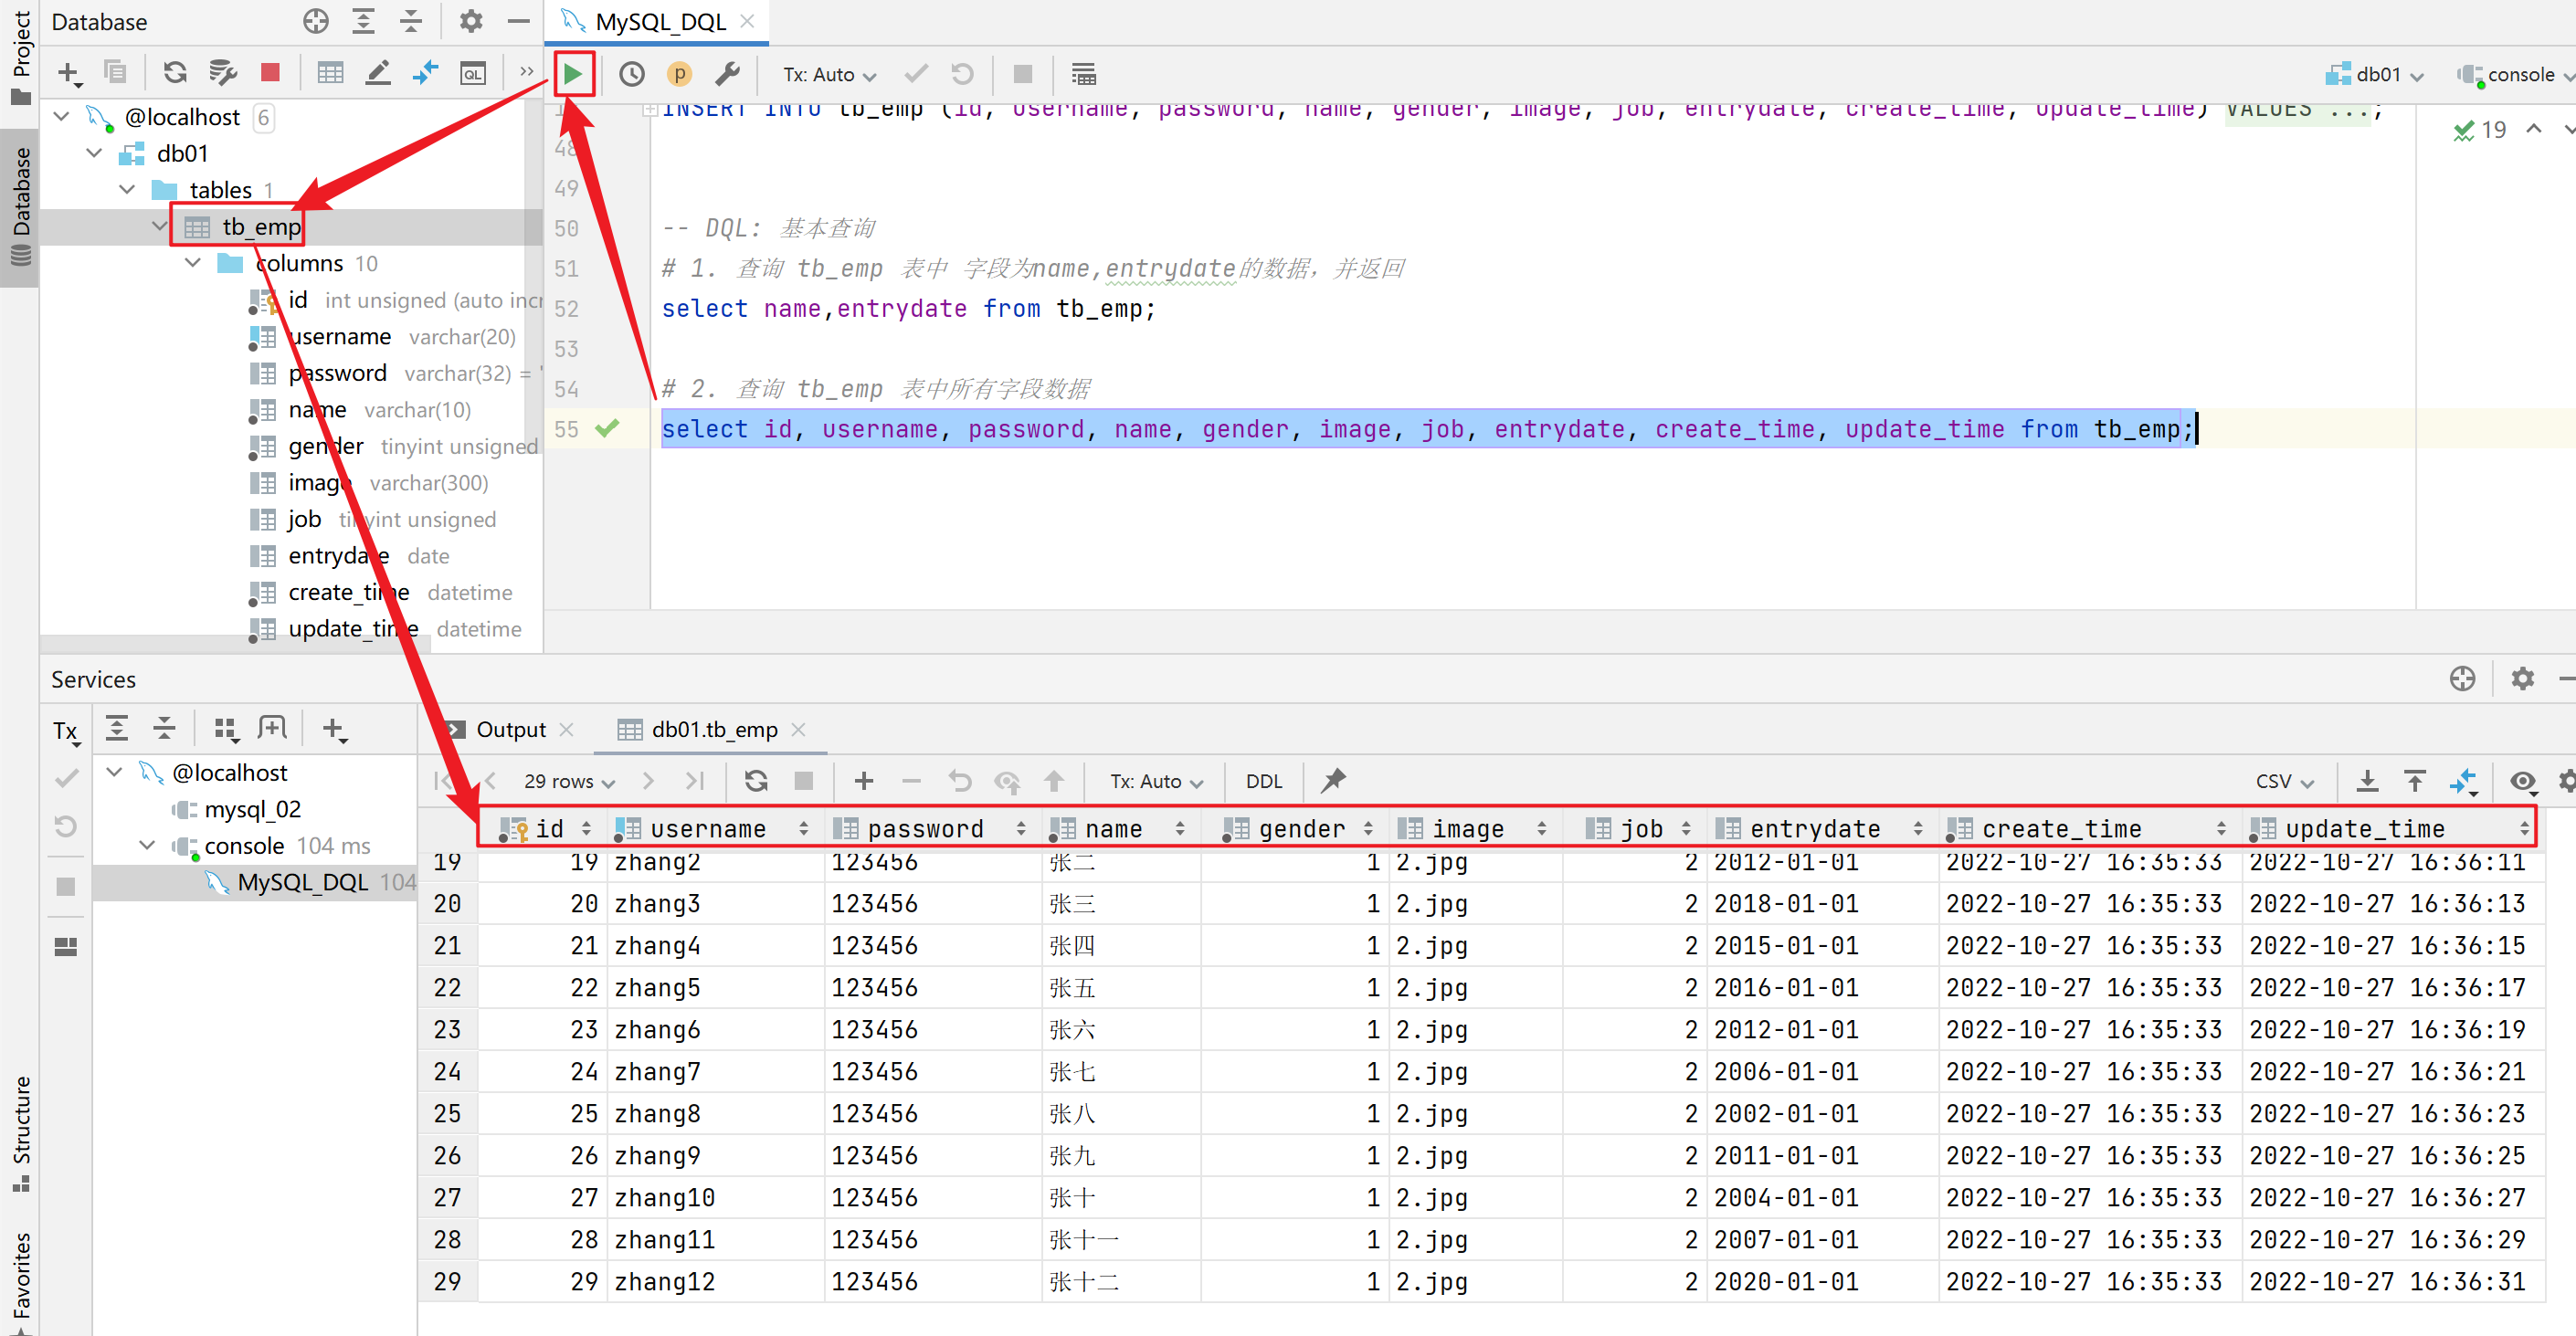Collapse the @localhost data source node
This screenshot has height=1336, width=2576.
tap(61, 117)
